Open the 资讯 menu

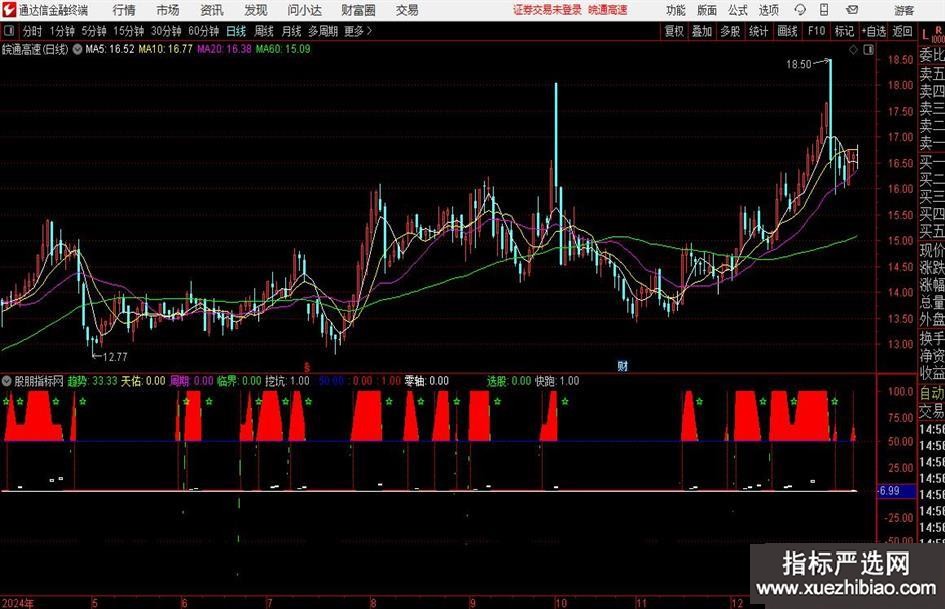coord(212,10)
